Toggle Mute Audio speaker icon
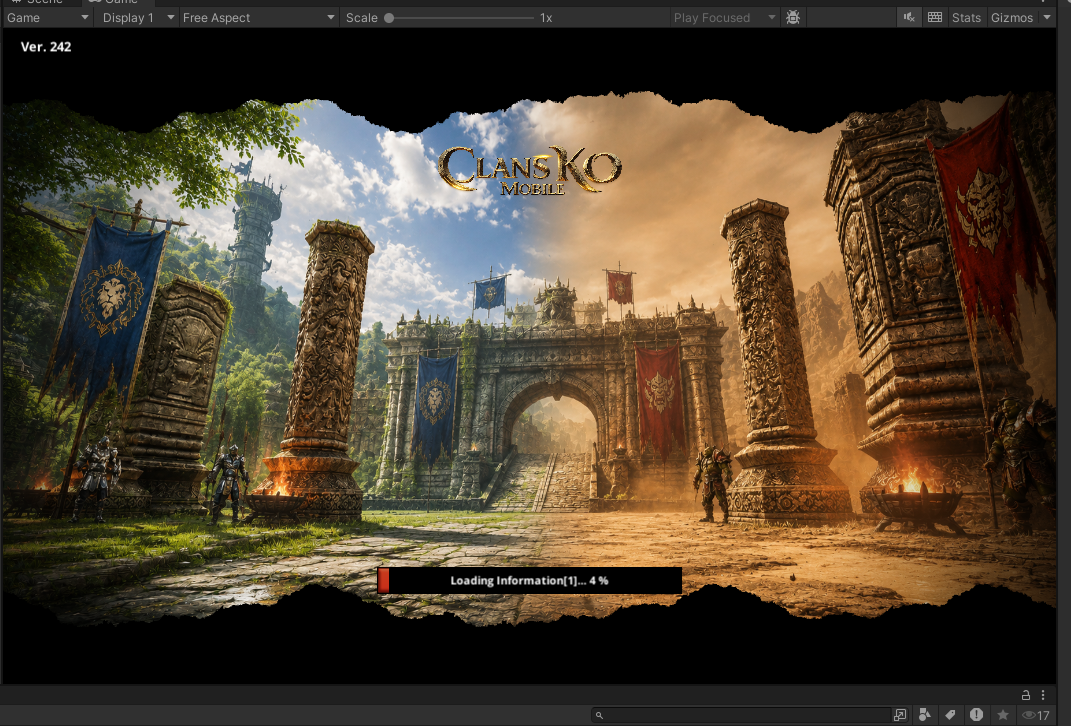Image resolution: width=1071 pixels, height=726 pixels. (x=909, y=18)
